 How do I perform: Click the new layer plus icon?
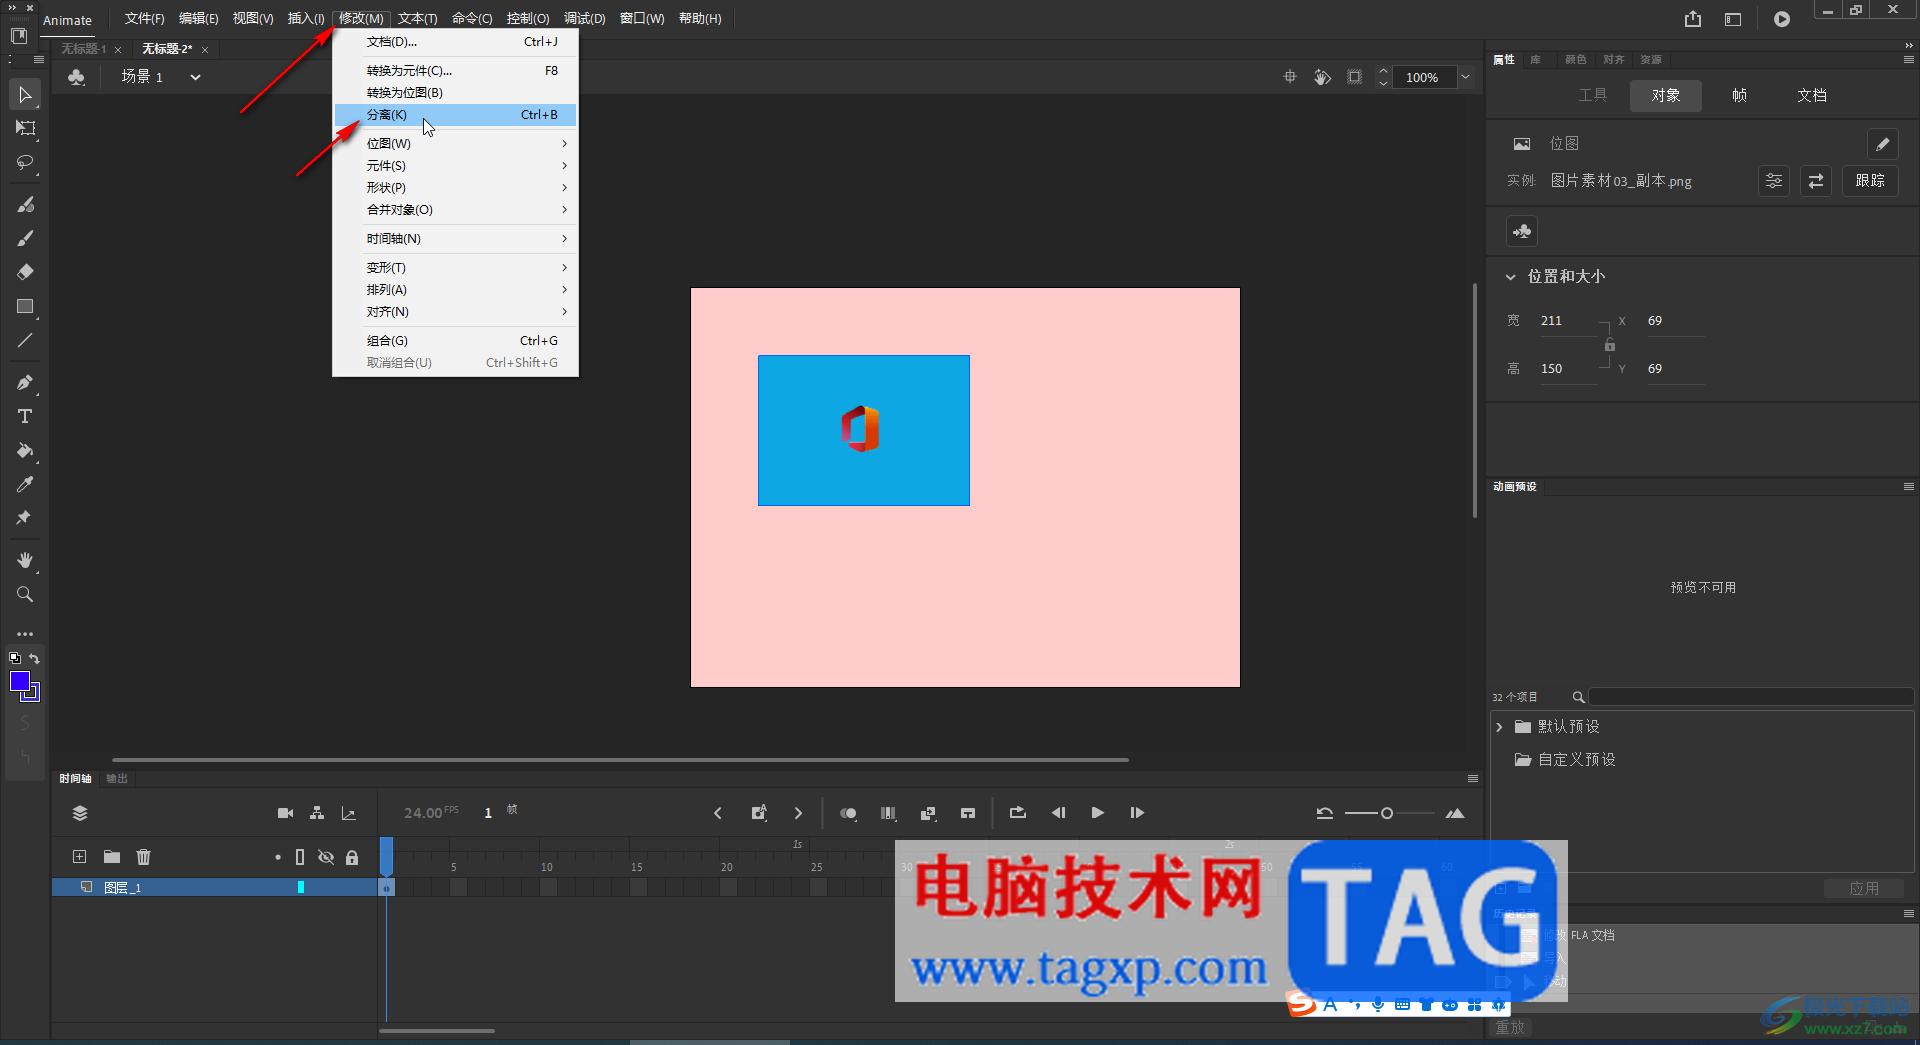click(x=80, y=857)
